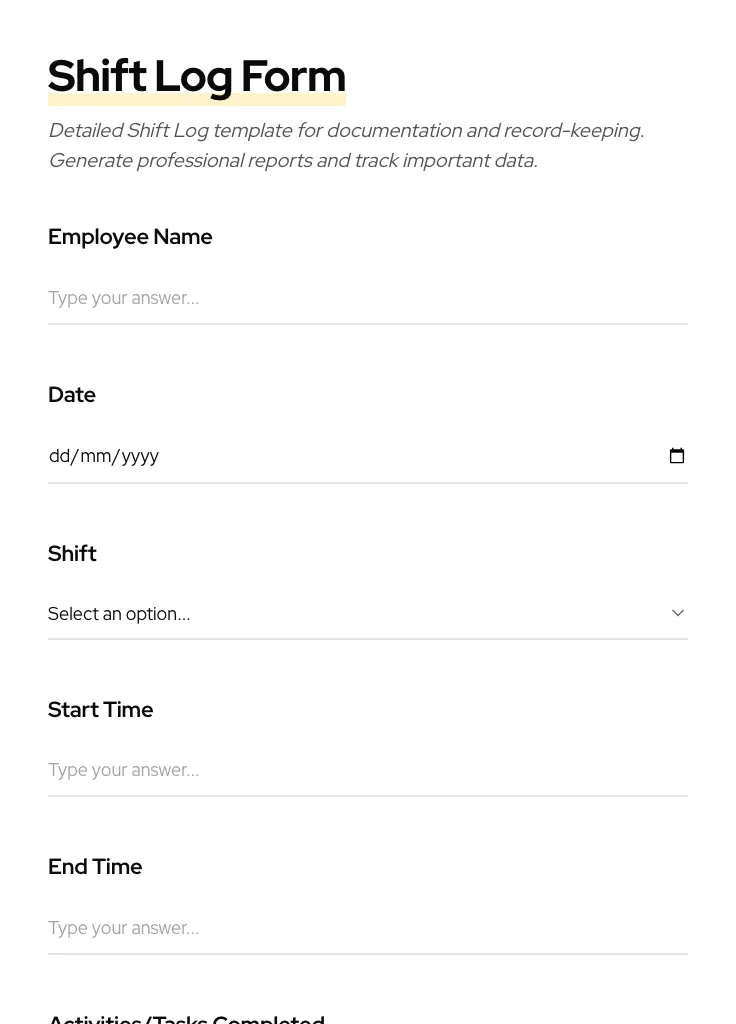736x1024 pixels.
Task: Open the calendar picker icon on Date field
Action: point(677,455)
